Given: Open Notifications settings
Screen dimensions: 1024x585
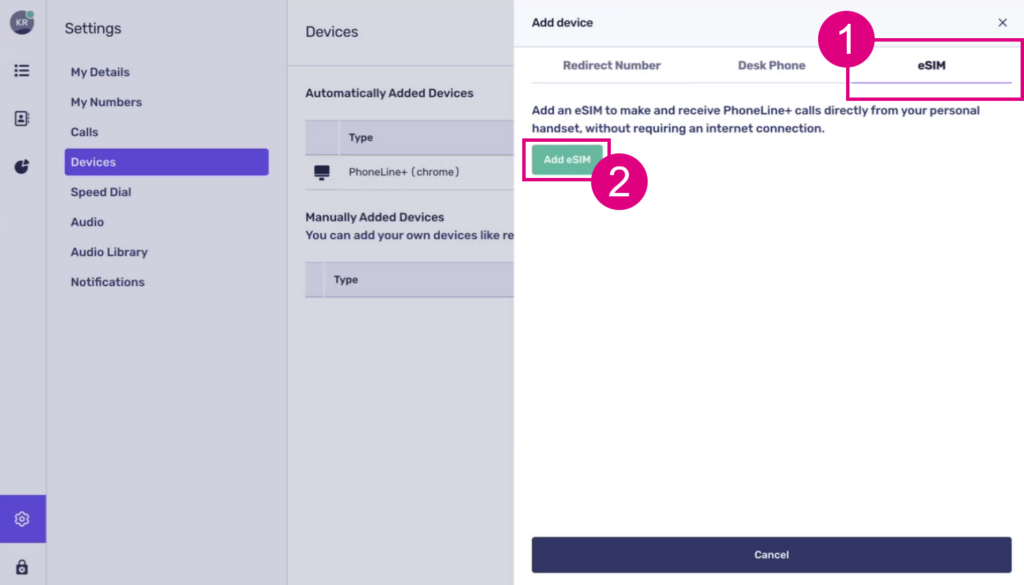Looking at the screenshot, I should pos(107,282).
